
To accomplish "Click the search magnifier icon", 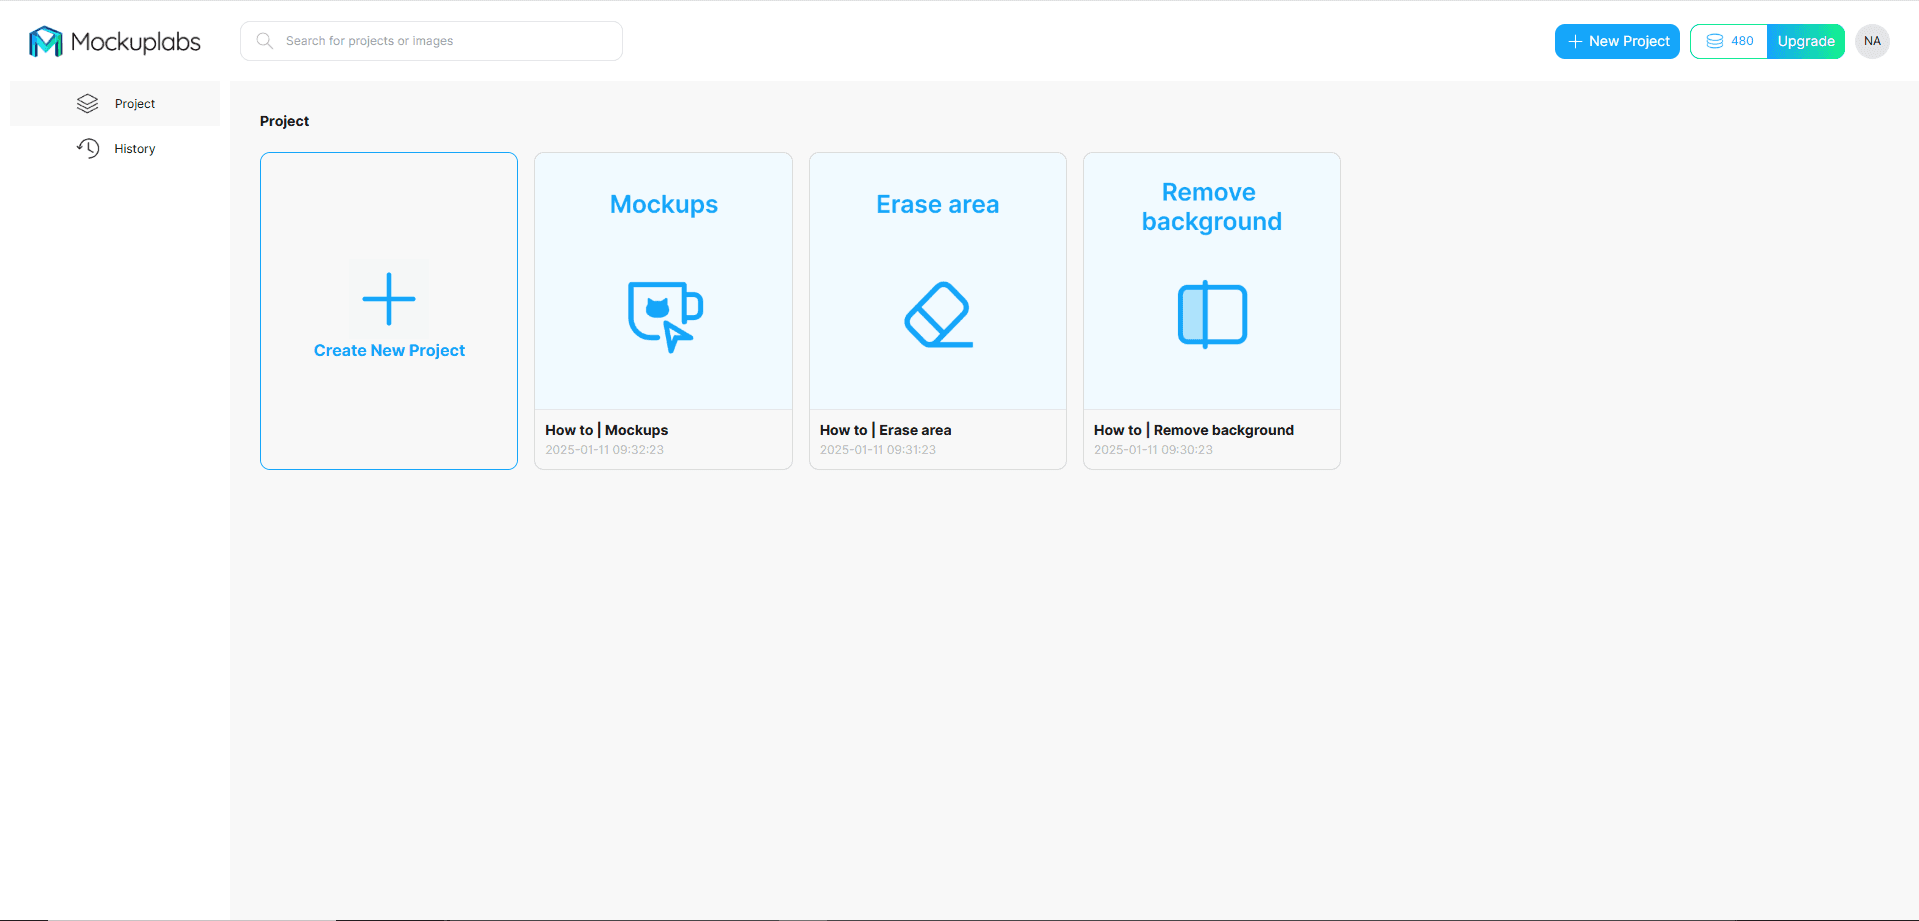I will point(265,41).
